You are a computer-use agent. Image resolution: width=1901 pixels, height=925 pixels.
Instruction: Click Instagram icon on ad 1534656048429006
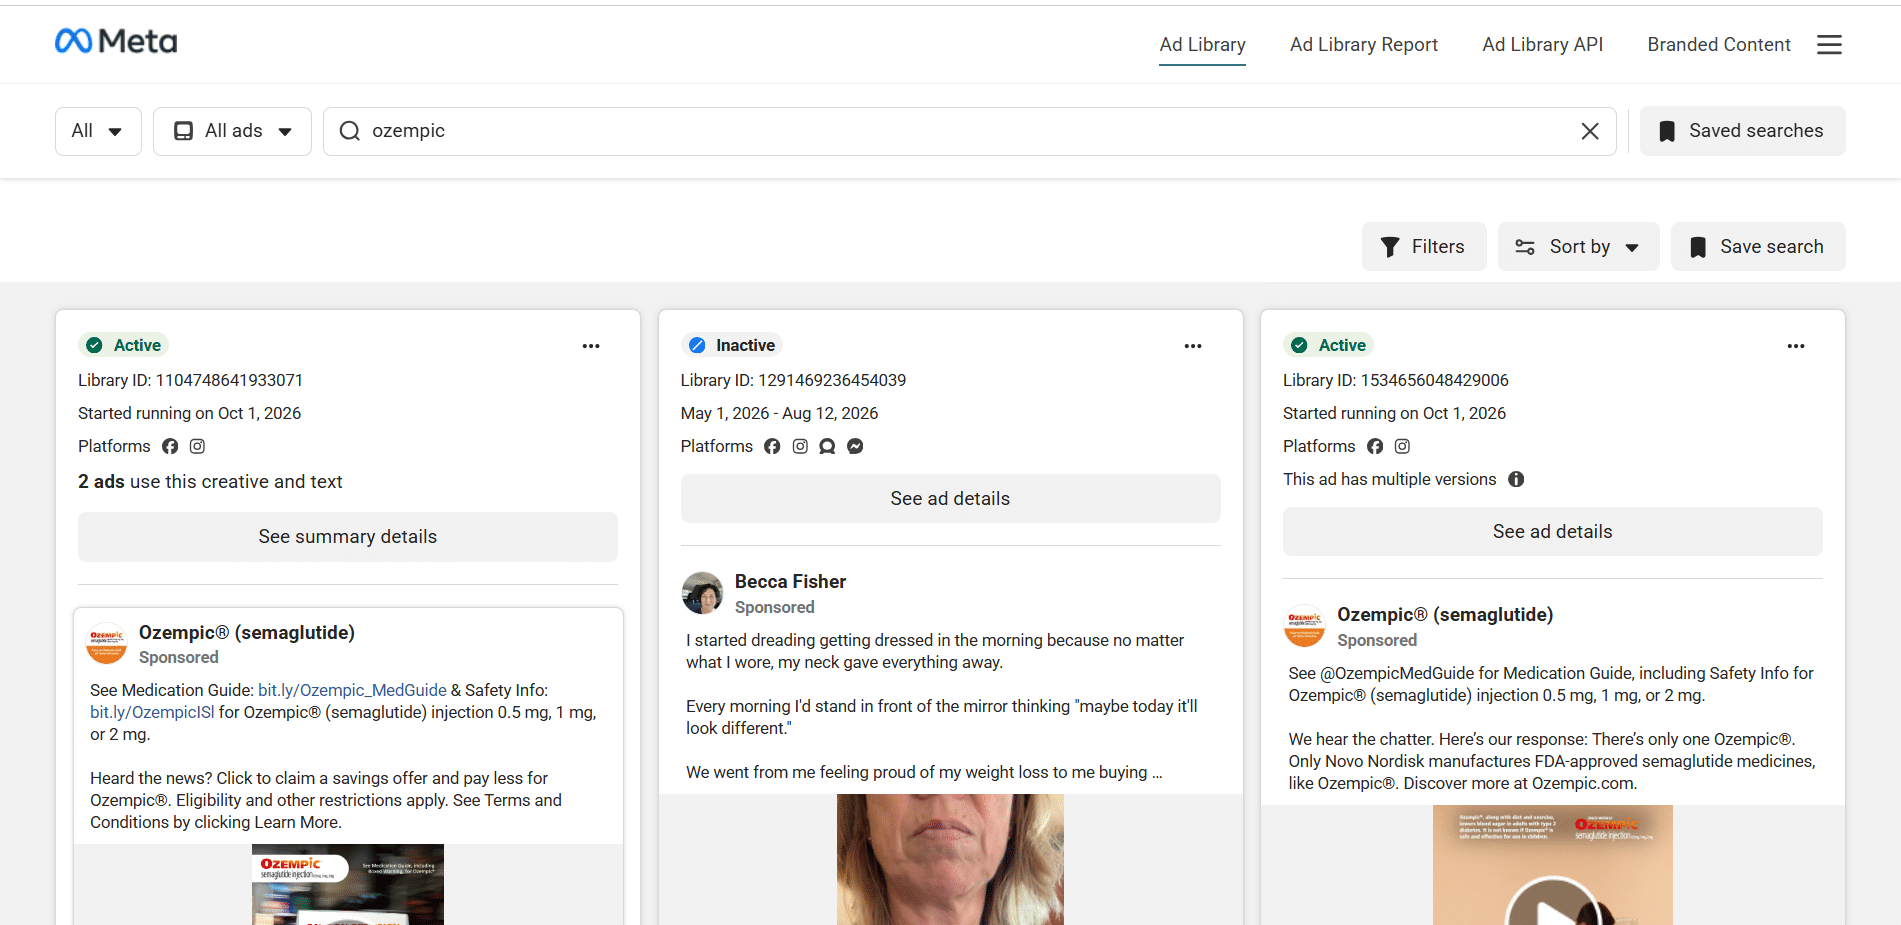1402,446
